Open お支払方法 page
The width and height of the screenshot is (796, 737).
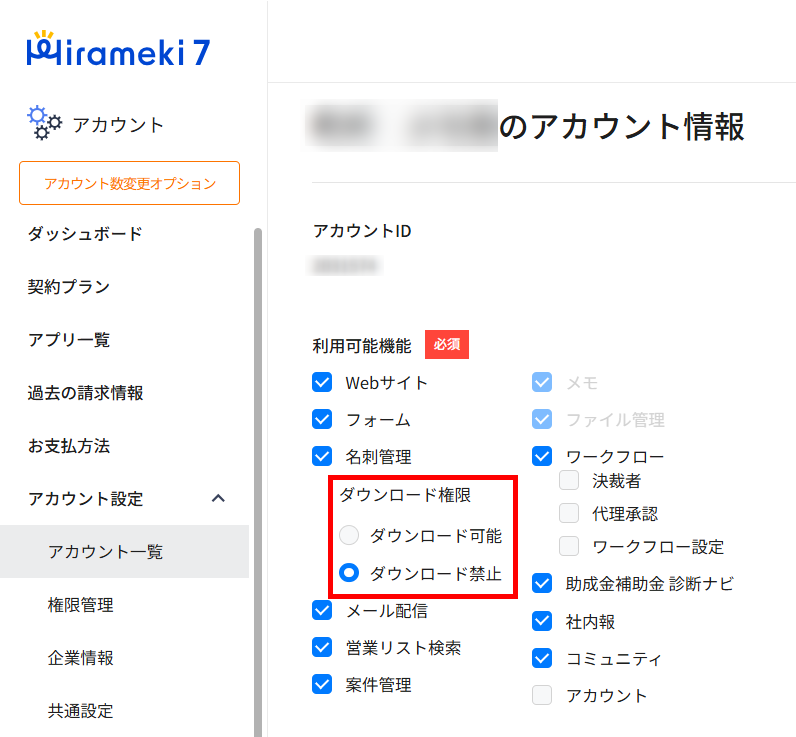point(69,446)
